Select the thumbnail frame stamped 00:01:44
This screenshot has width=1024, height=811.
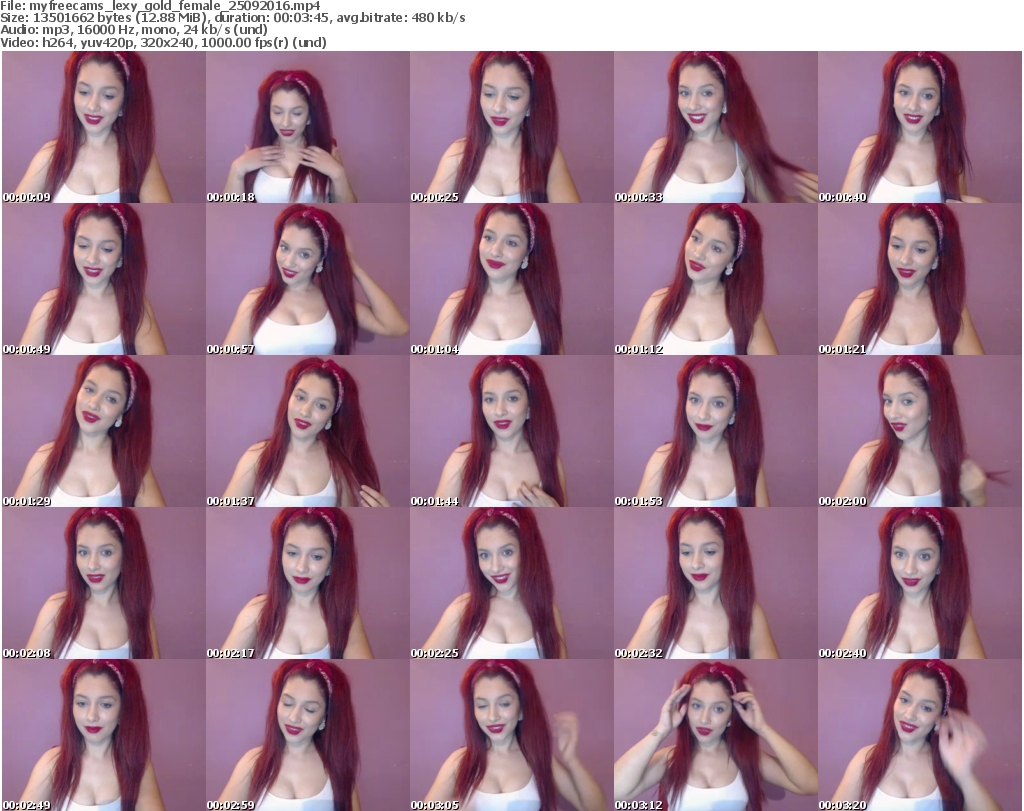pyautogui.click(x=511, y=432)
